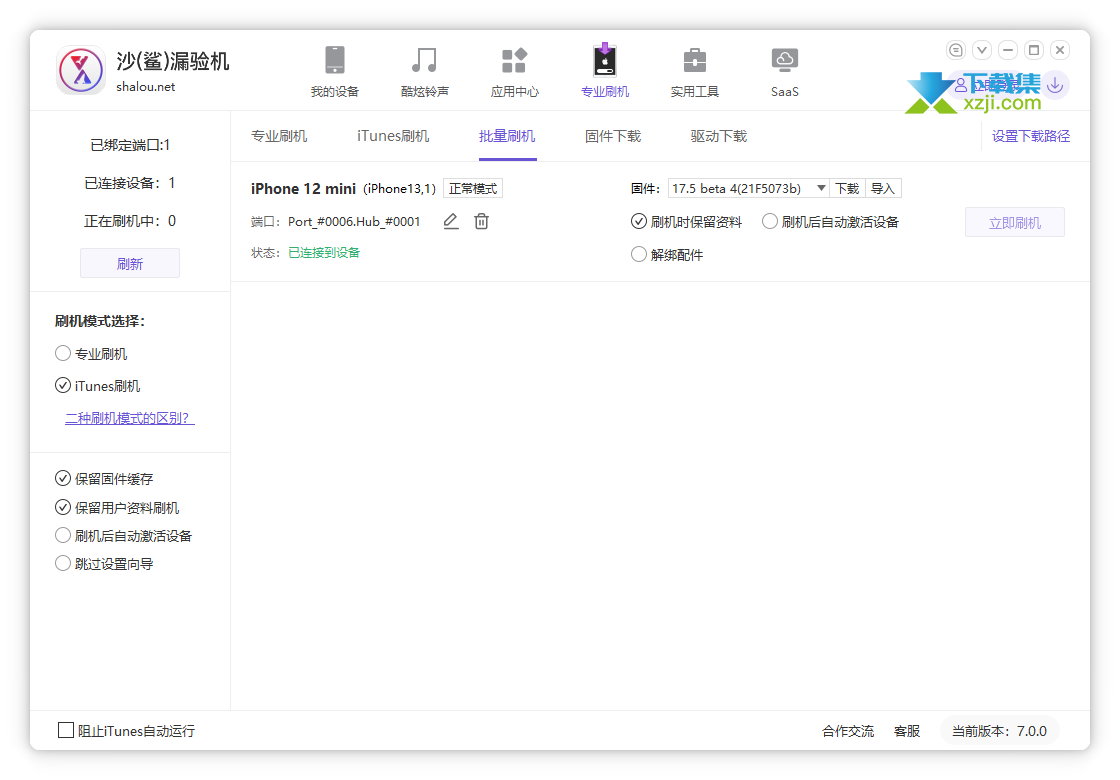Click the 正常模式 device mode badge
The image size is (1120, 780).
click(473, 189)
